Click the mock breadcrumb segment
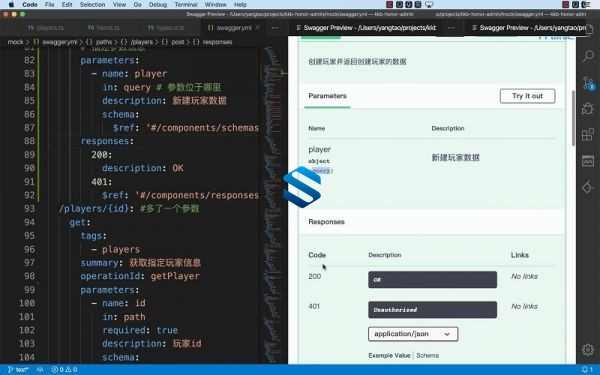The height and width of the screenshot is (375, 600). point(15,42)
